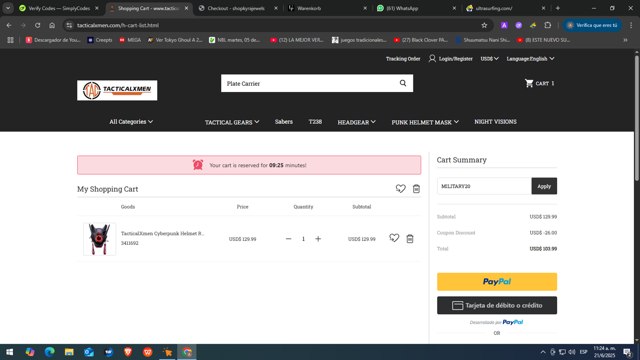The image size is (640, 360).
Task: Click the page vertical scrollbar
Action: (636, 118)
